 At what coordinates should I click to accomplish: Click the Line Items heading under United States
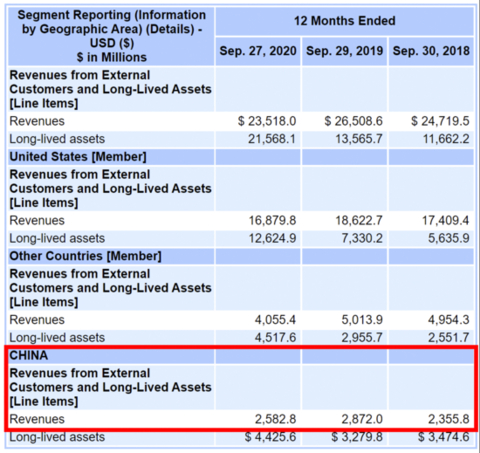click(110, 188)
